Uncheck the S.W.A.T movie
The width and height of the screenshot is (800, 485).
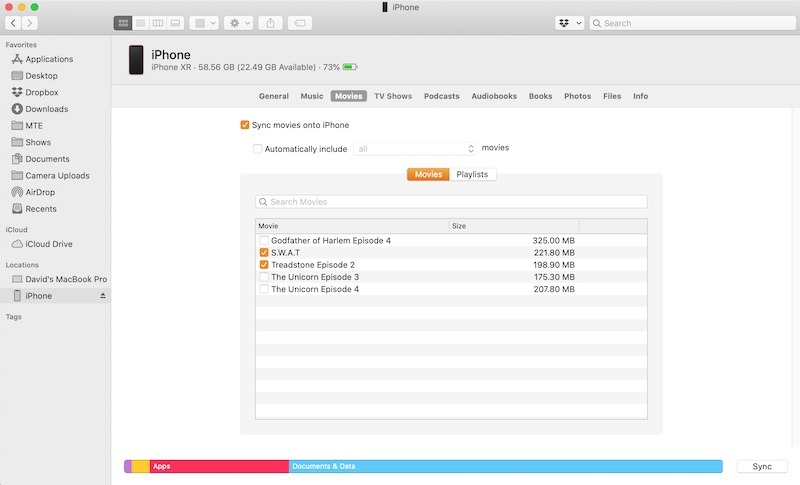click(264, 253)
